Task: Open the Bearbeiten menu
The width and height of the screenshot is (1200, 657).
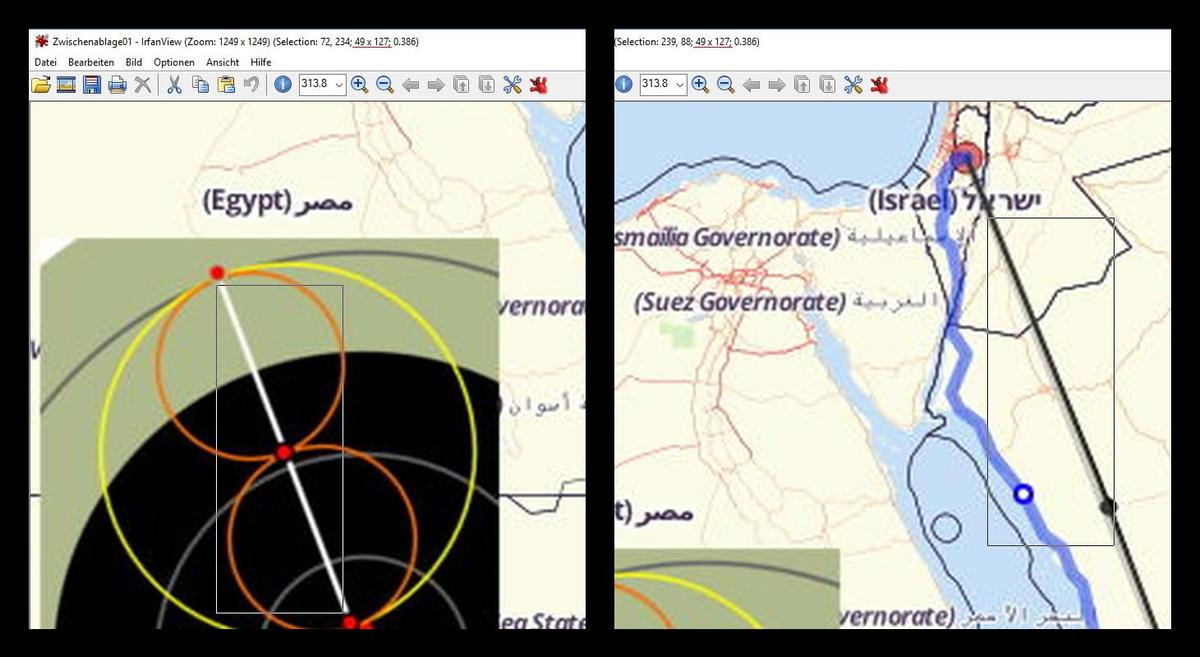Action: point(91,62)
